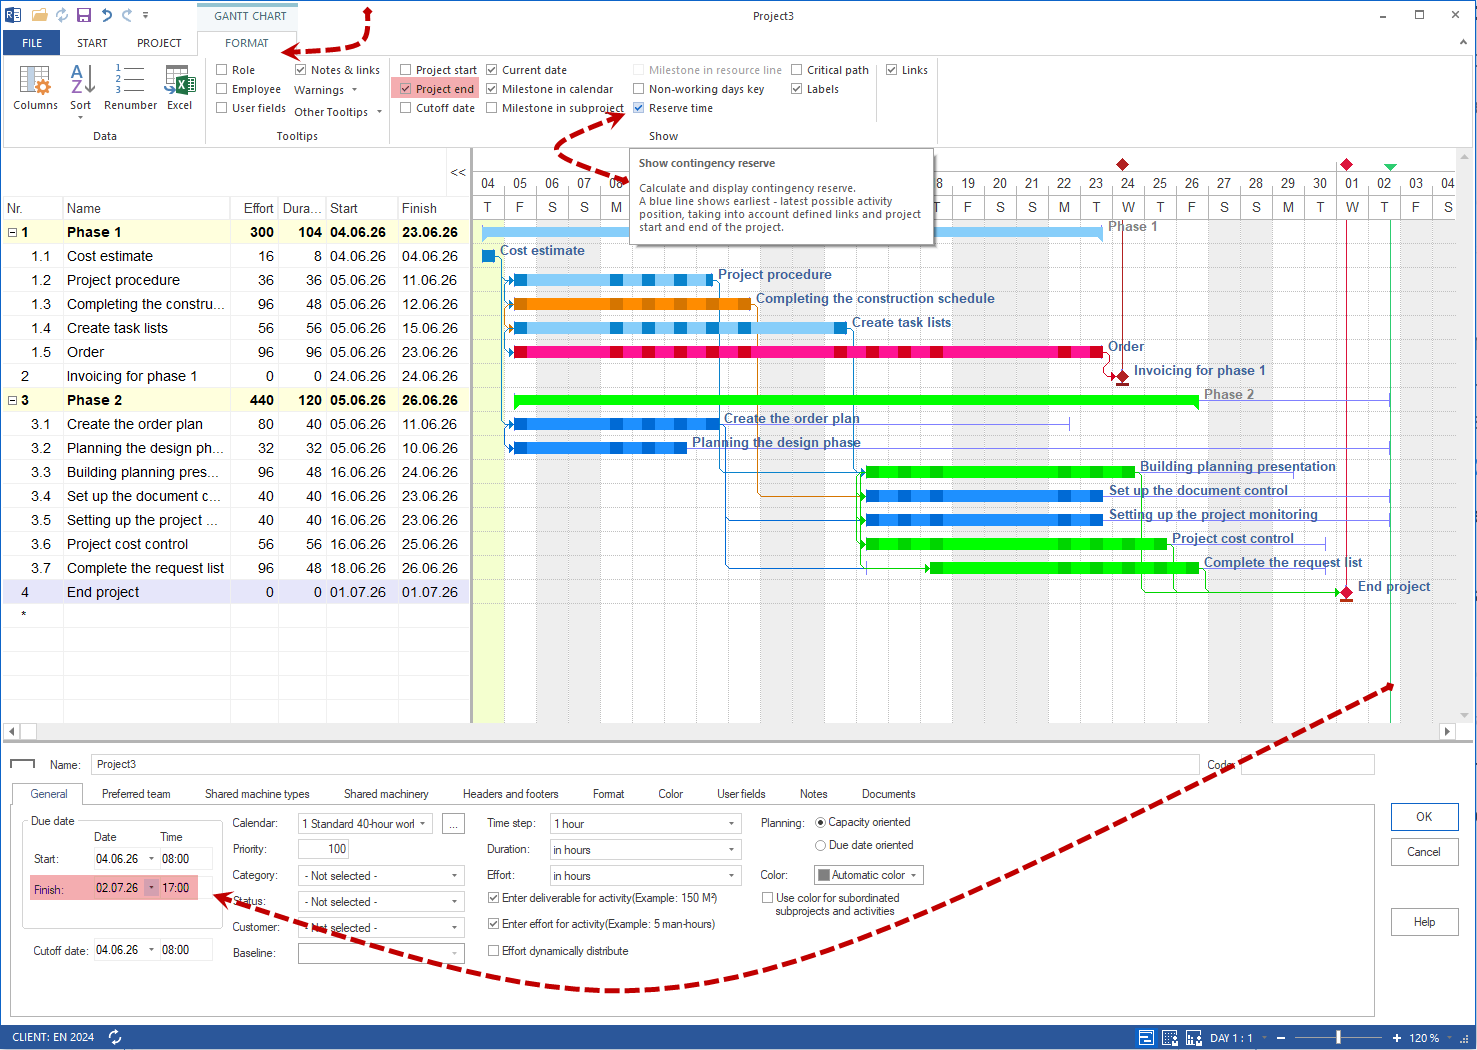Zoom in with the plus icon
The image size is (1477, 1050).
click(x=1397, y=1038)
